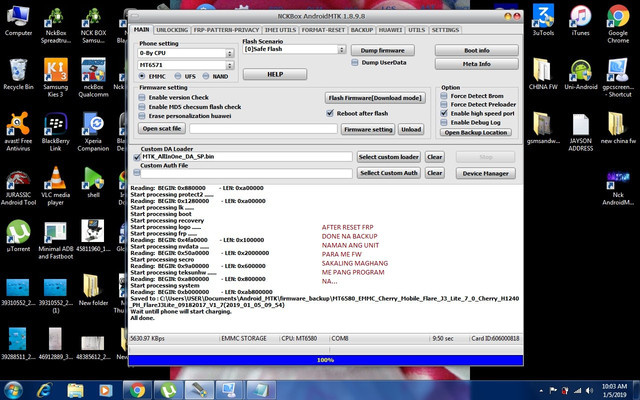Click the Windows Start button
Viewport: 640px width, 400px height.
pyautogui.click(x=13, y=391)
